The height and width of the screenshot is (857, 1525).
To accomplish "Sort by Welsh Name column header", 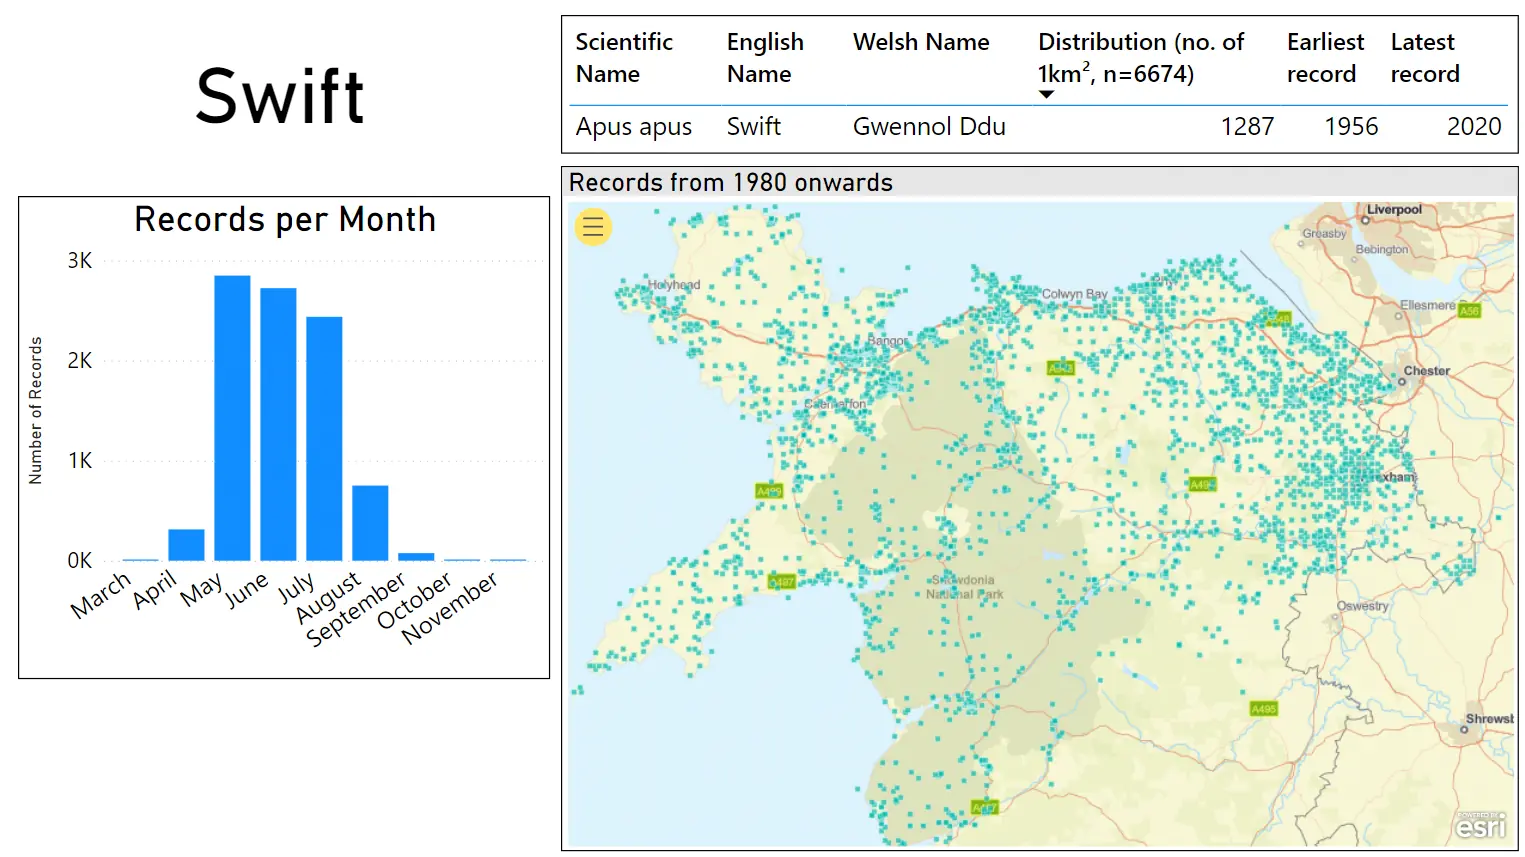I will 921,42.
